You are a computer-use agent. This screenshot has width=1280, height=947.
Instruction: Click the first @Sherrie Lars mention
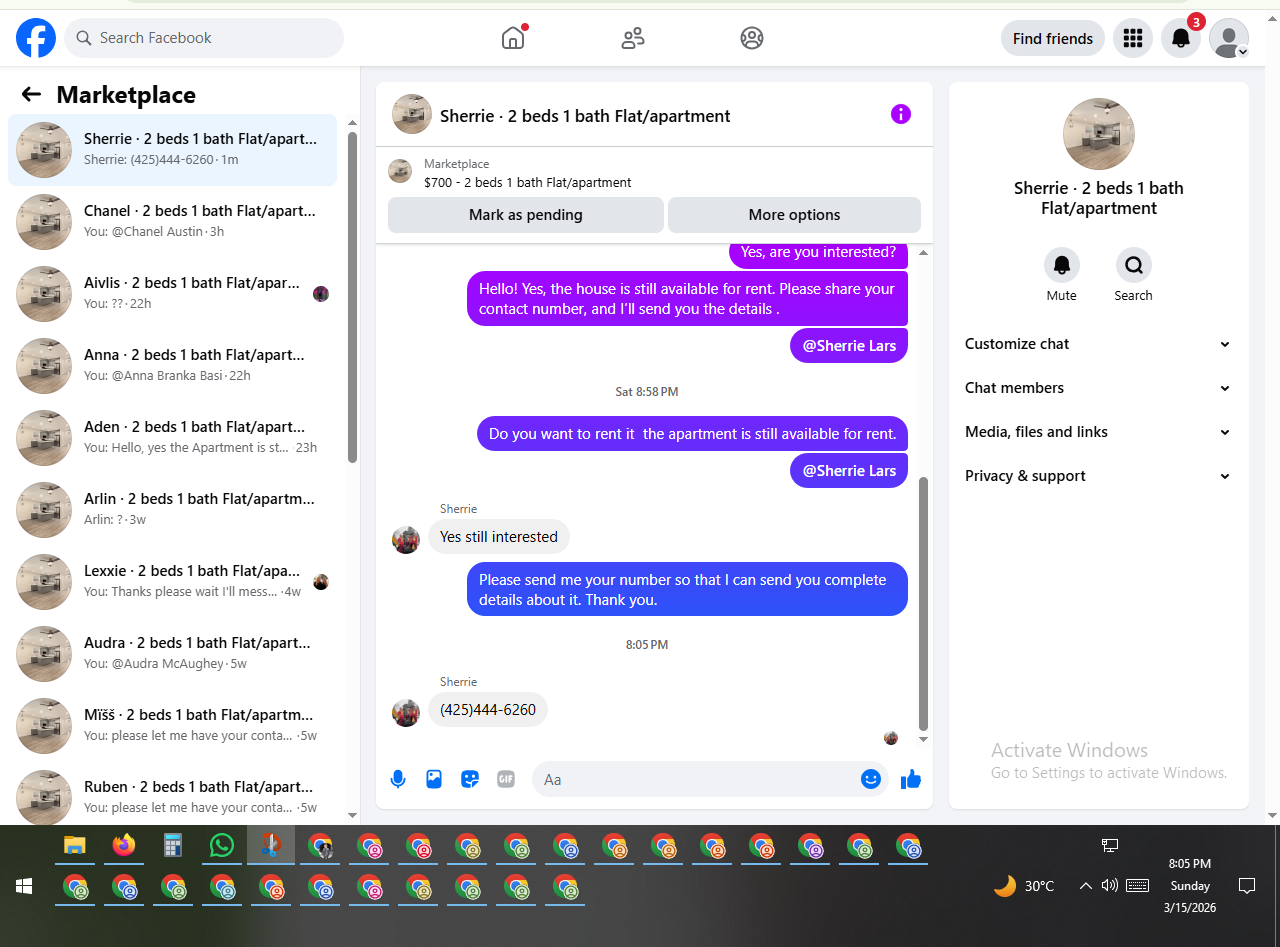pos(849,346)
